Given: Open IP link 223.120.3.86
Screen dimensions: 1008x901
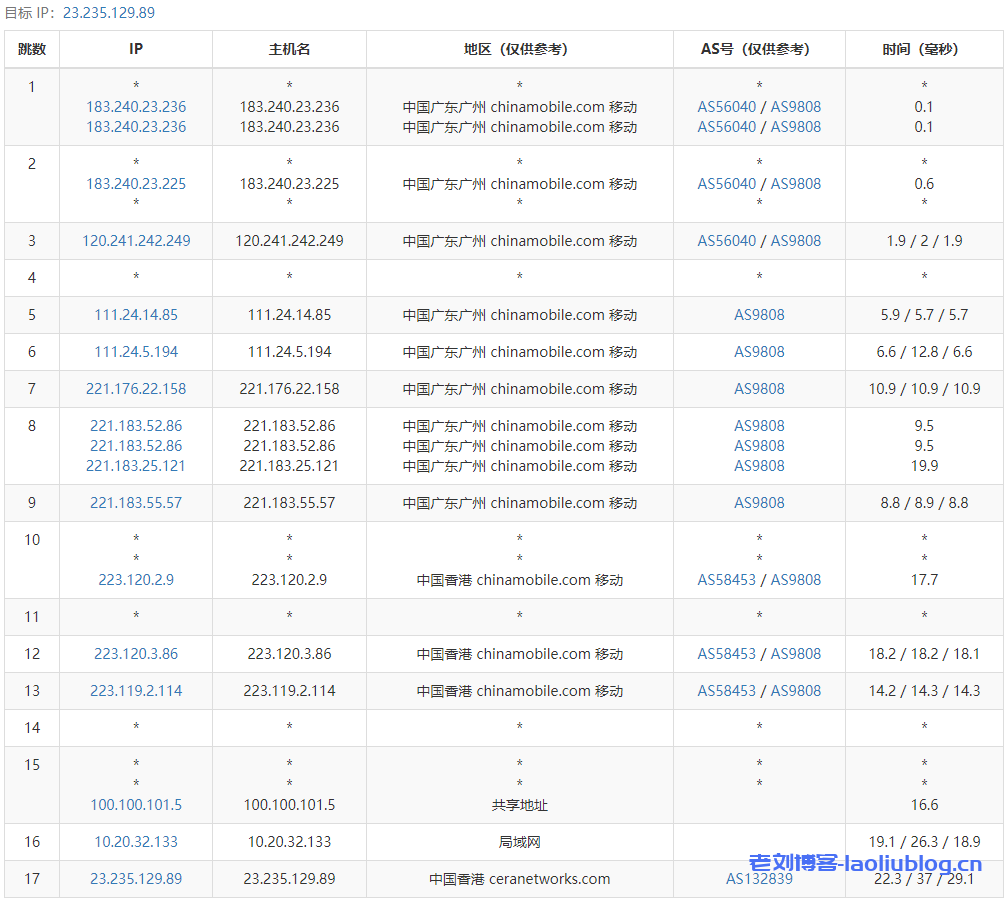Looking at the screenshot, I should [x=136, y=654].
